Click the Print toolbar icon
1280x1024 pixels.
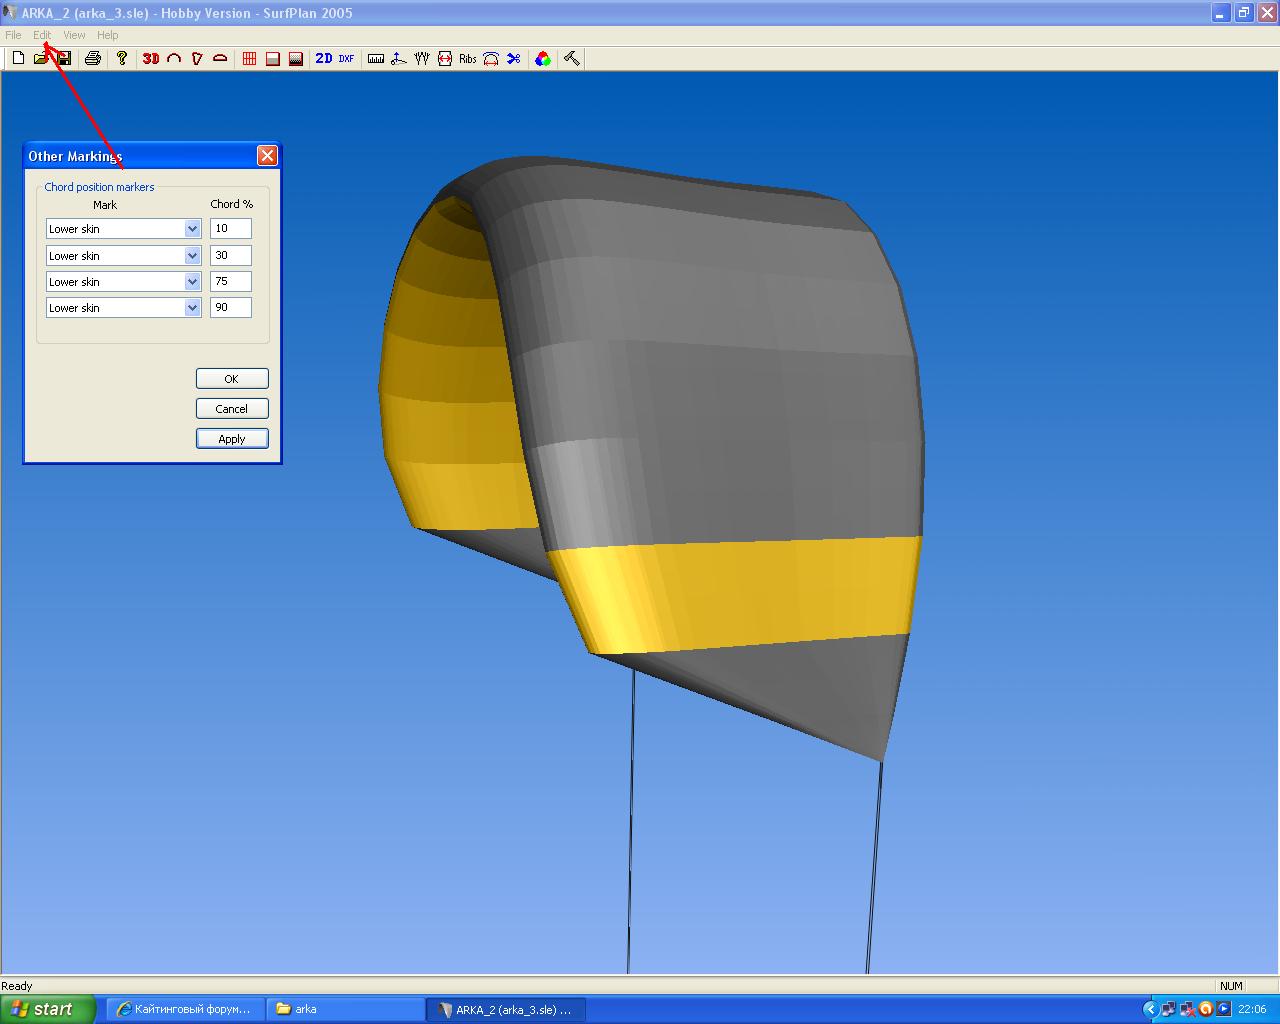pos(93,59)
